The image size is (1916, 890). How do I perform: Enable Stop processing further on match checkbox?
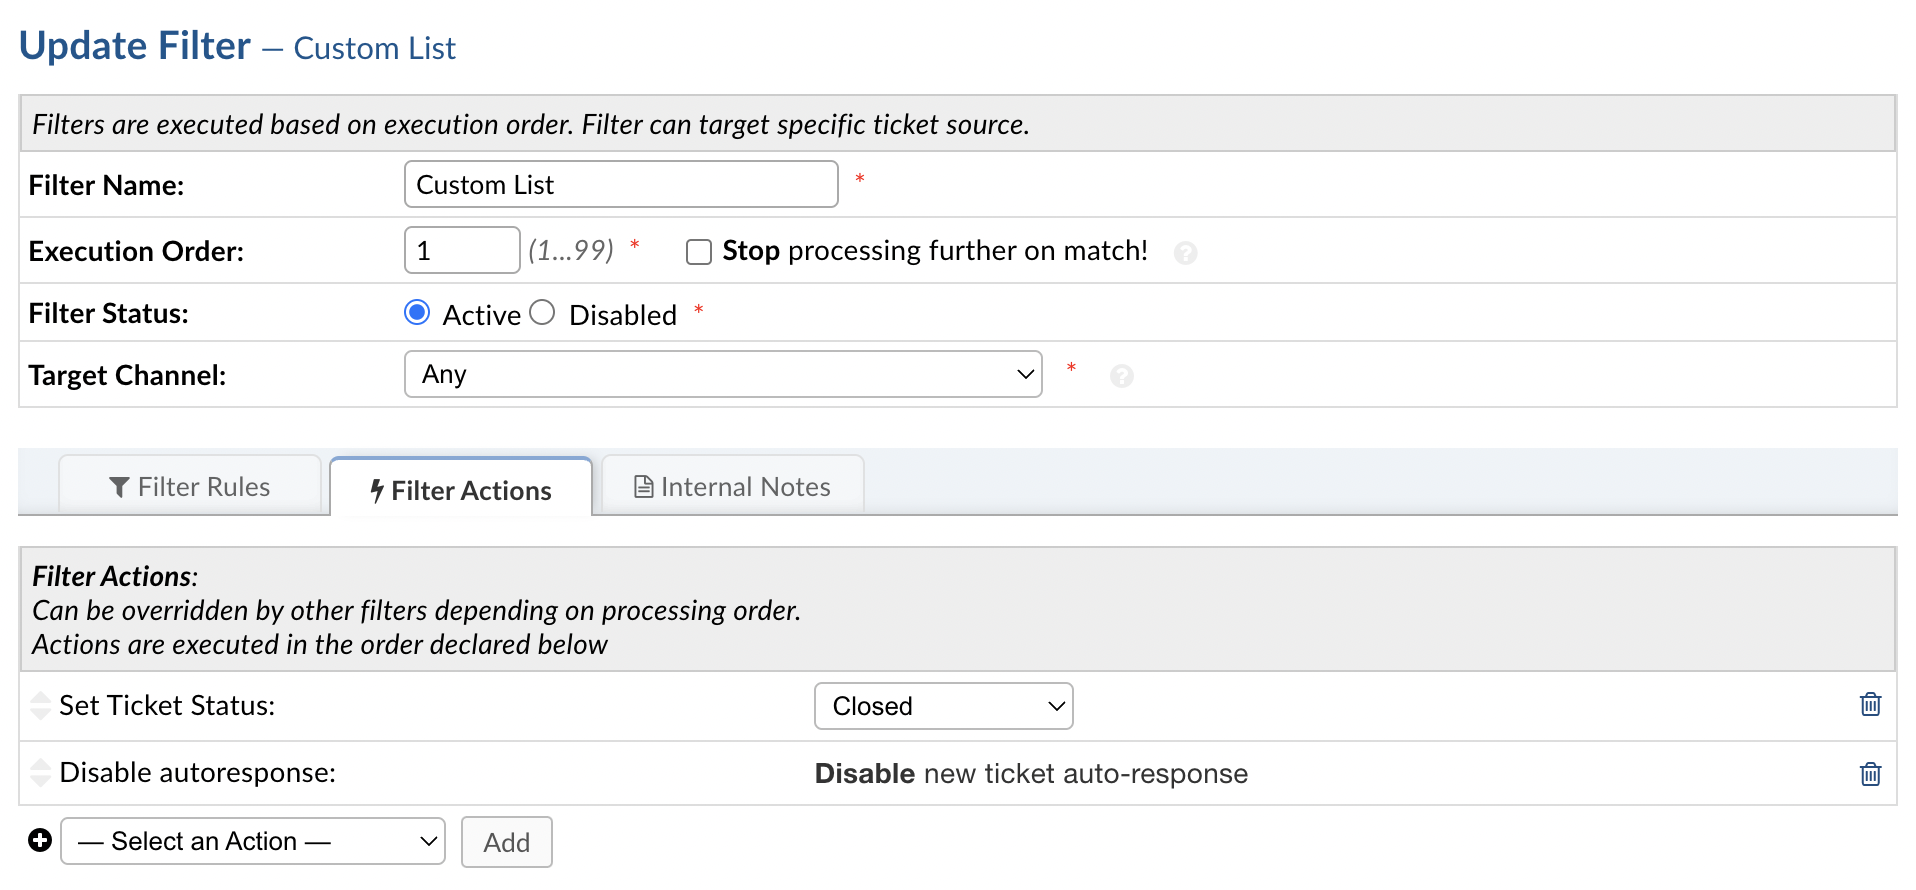[699, 252]
